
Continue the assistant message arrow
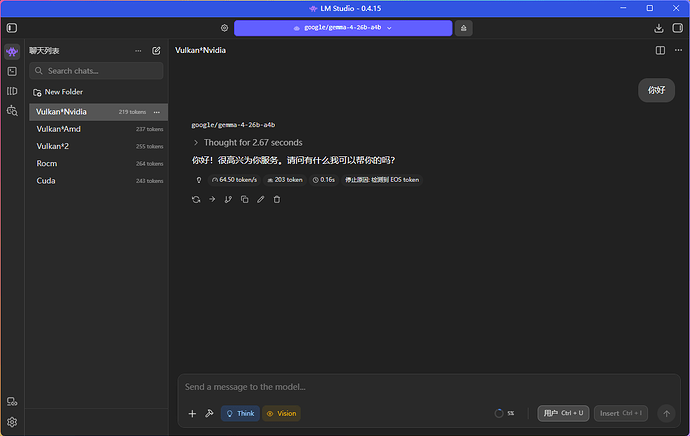tap(212, 199)
